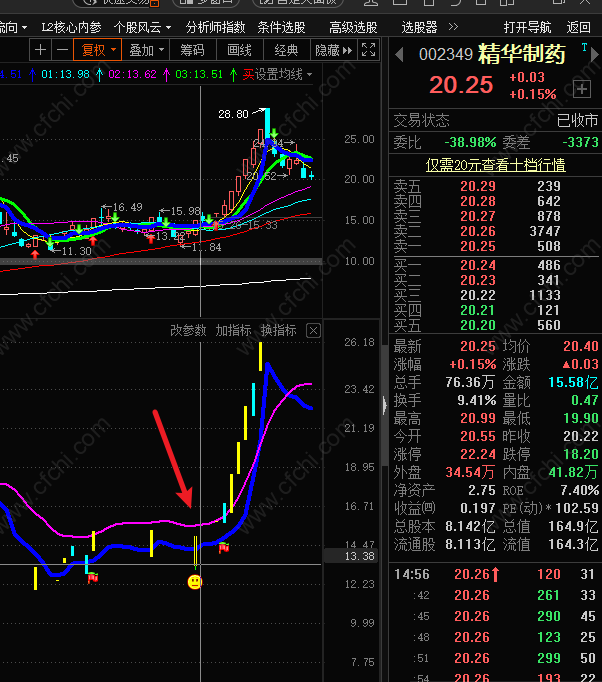Click 委比 value -38.98%
Image resolution: width=602 pixels, height=682 pixels.
click(x=470, y=142)
